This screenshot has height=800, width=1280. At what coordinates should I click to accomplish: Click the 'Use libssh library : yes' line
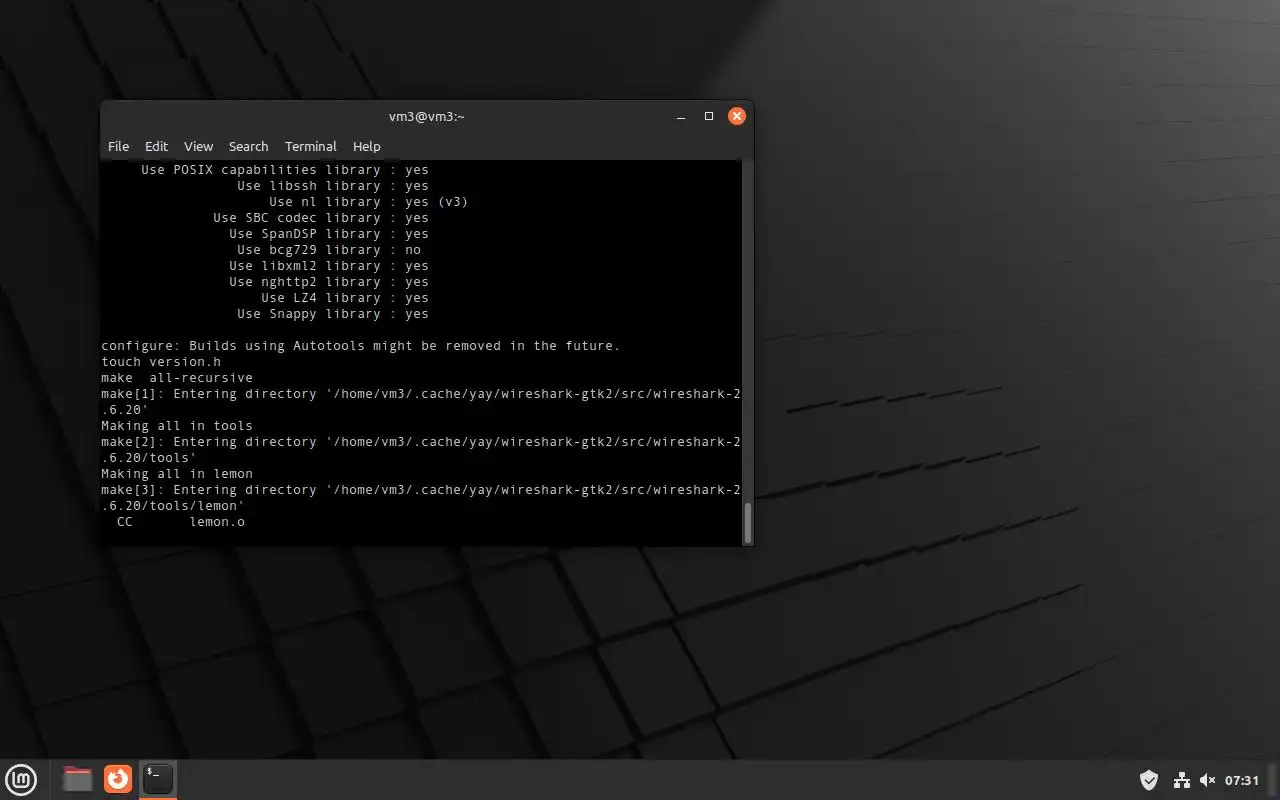pos(333,186)
